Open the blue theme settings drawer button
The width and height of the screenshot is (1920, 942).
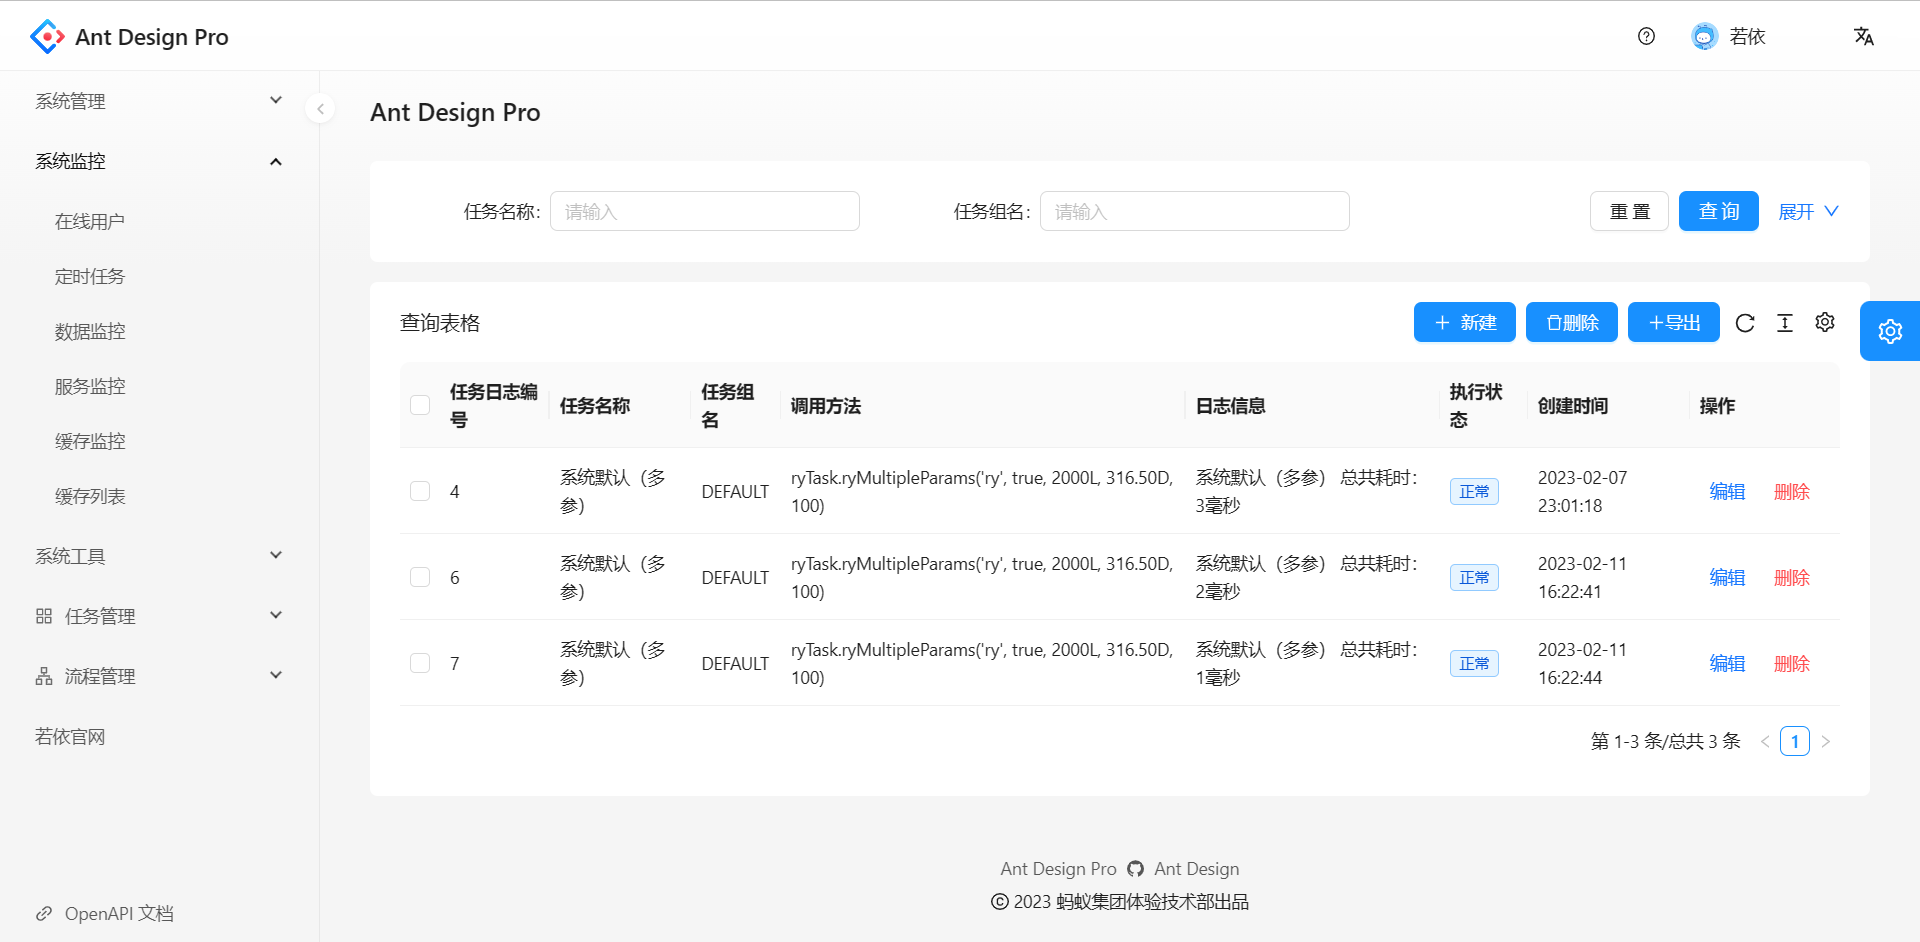(x=1890, y=331)
